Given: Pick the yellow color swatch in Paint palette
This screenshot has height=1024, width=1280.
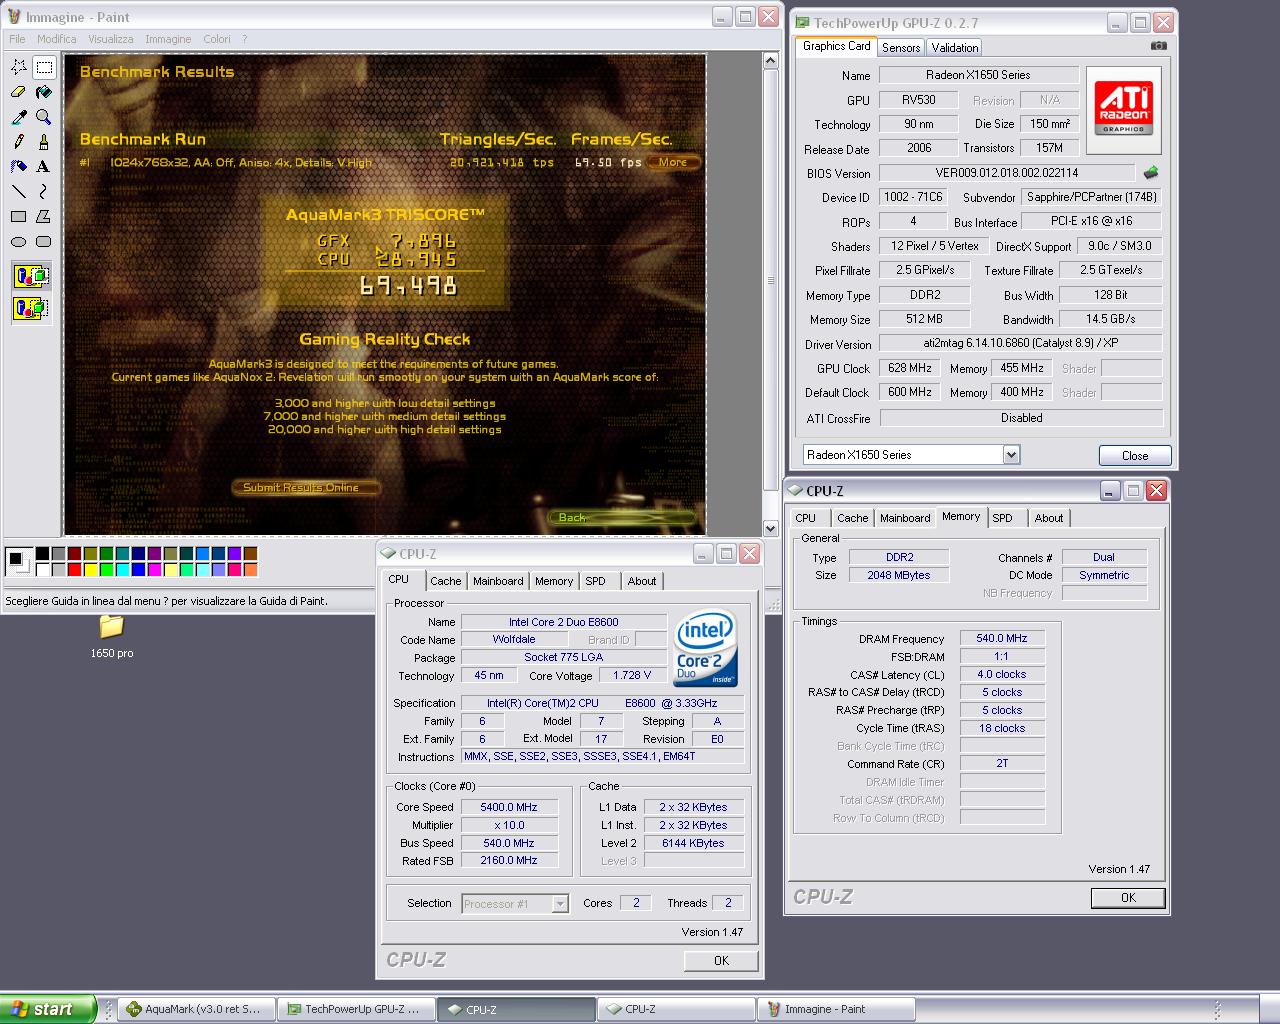Looking at the screenshot, I should click(91, 570).
